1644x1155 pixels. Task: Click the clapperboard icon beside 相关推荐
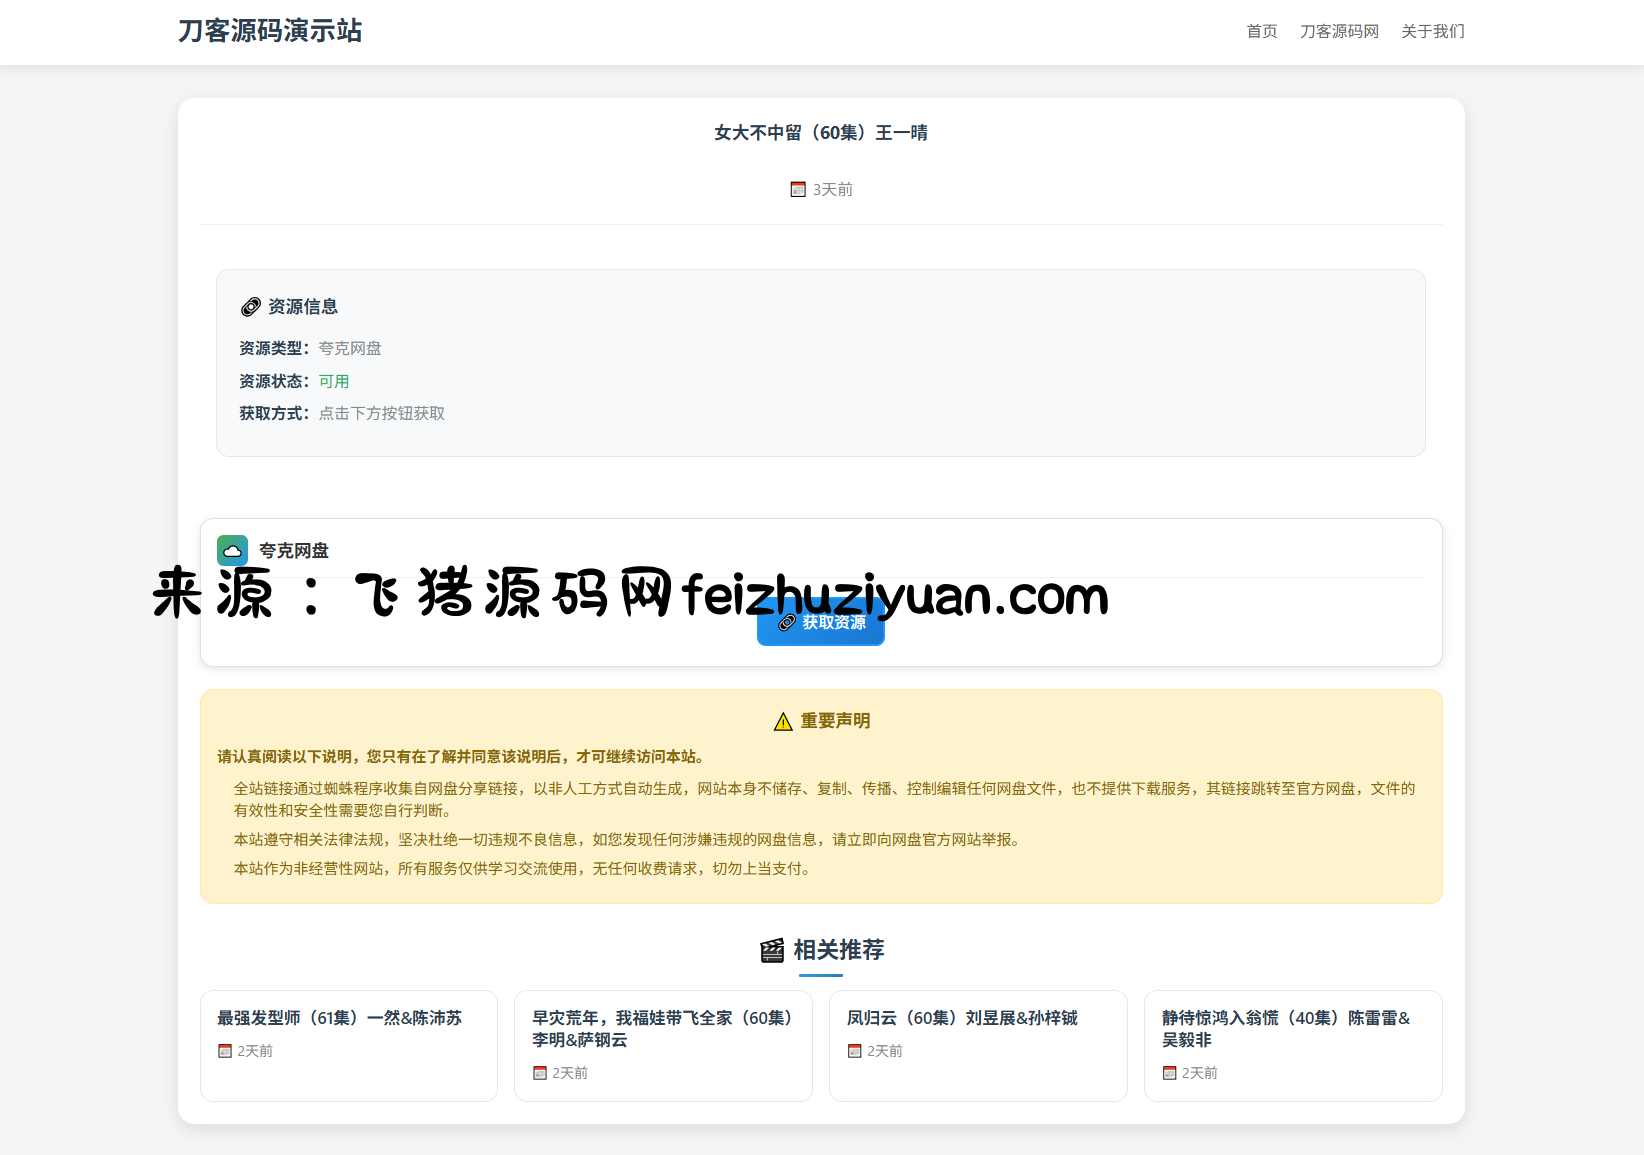click(772, 950)
